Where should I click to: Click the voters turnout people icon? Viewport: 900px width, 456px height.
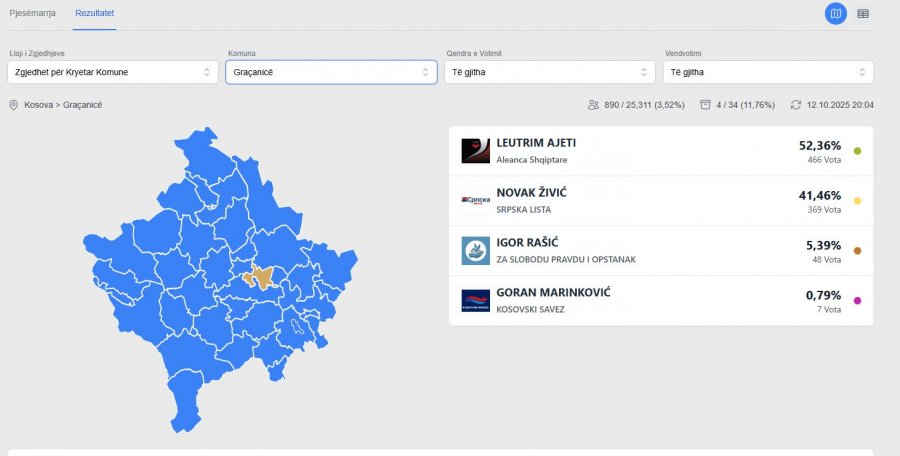[x=594, y=105]
